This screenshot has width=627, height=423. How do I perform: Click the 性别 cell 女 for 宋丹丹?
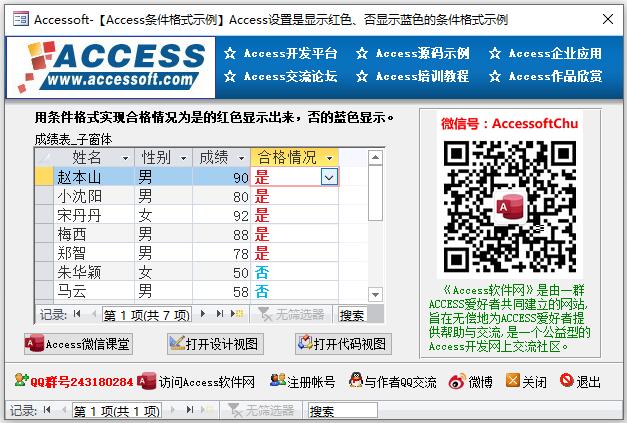tap(164, 215)
